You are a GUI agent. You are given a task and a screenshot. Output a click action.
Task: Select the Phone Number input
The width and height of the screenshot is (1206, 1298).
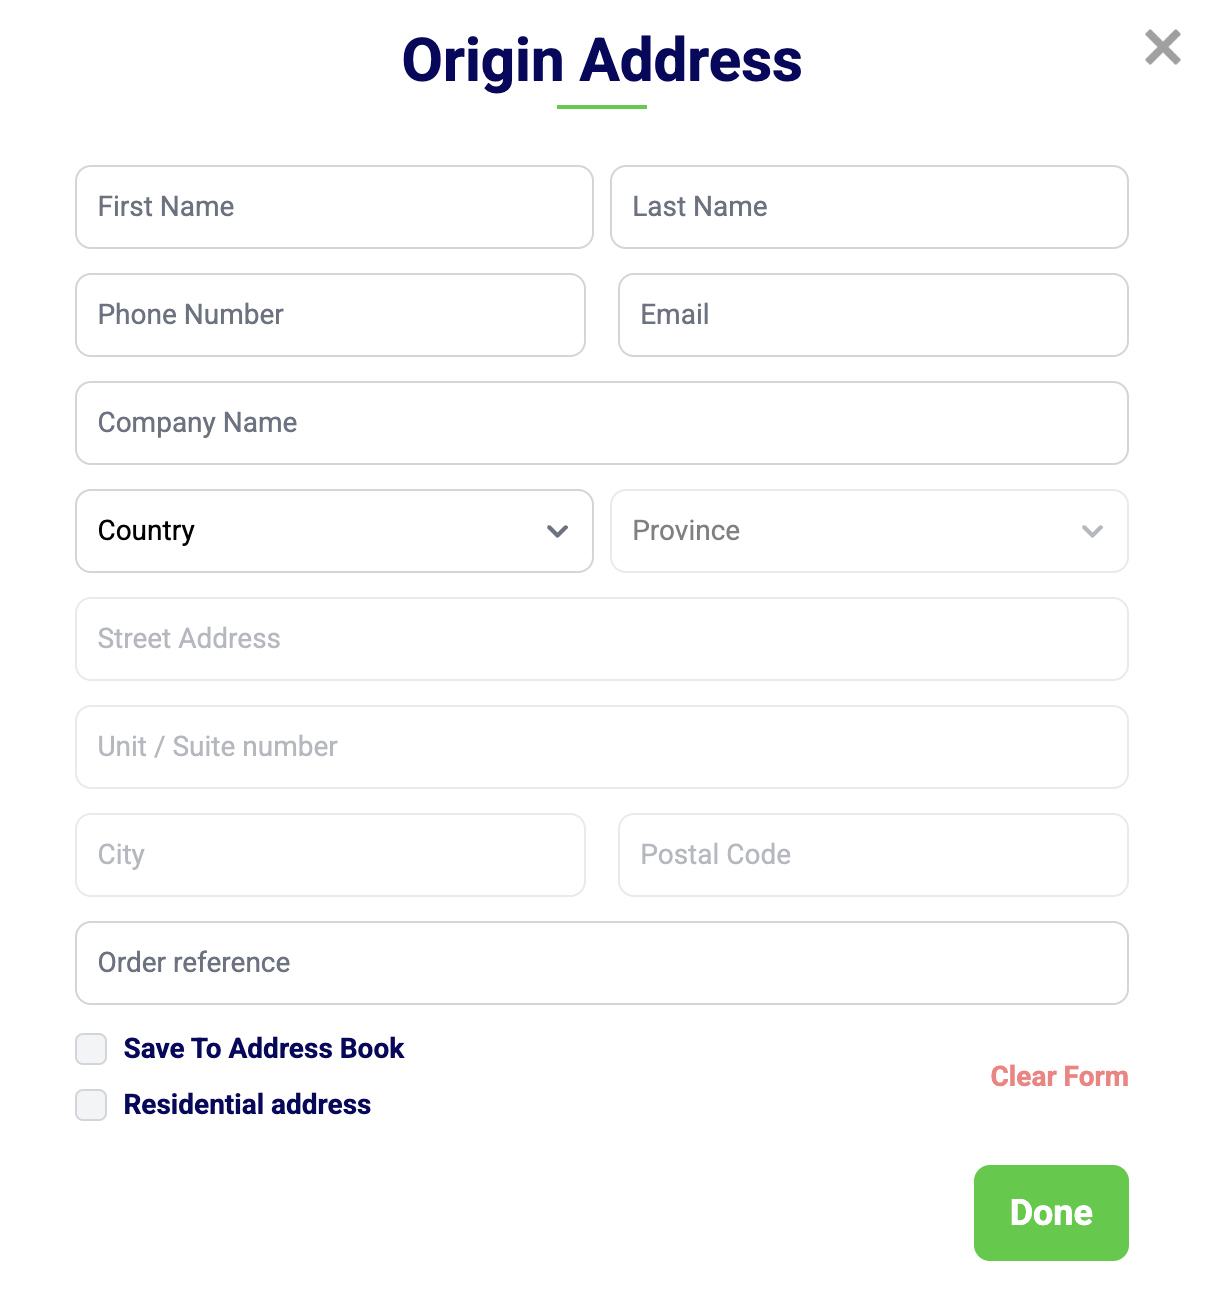[330, 315]
